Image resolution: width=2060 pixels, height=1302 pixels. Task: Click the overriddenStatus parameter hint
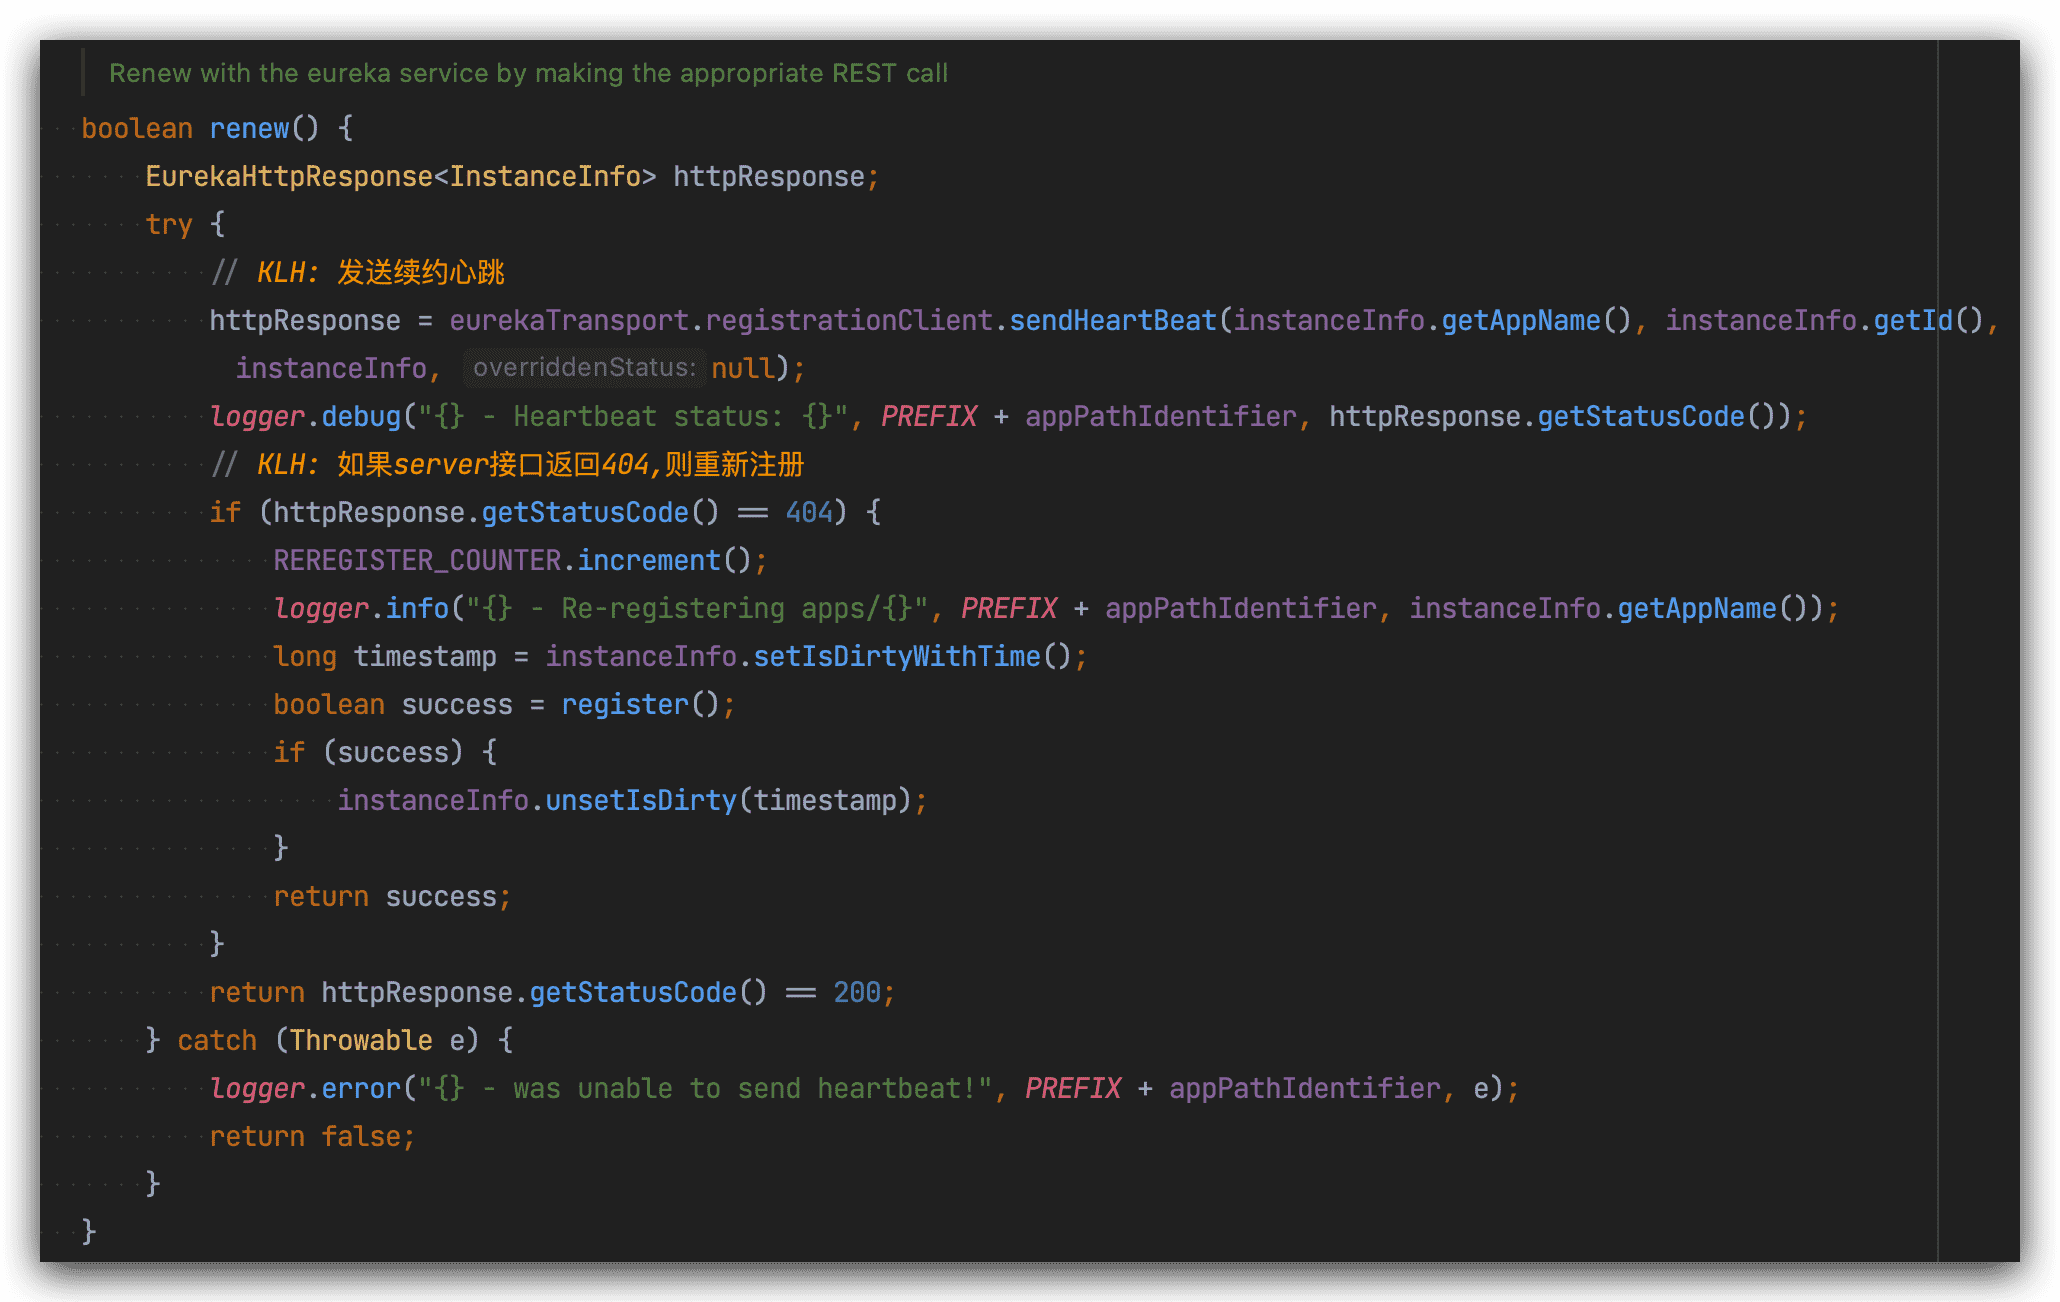click(583, 368)
